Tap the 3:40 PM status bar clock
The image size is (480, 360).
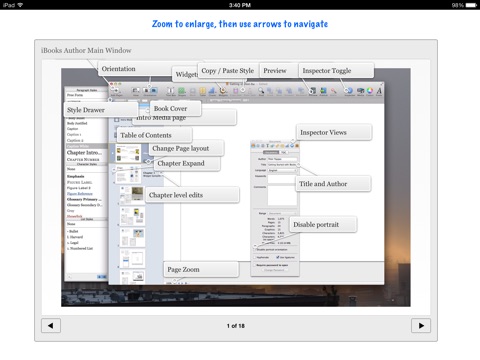pos(240,5)
